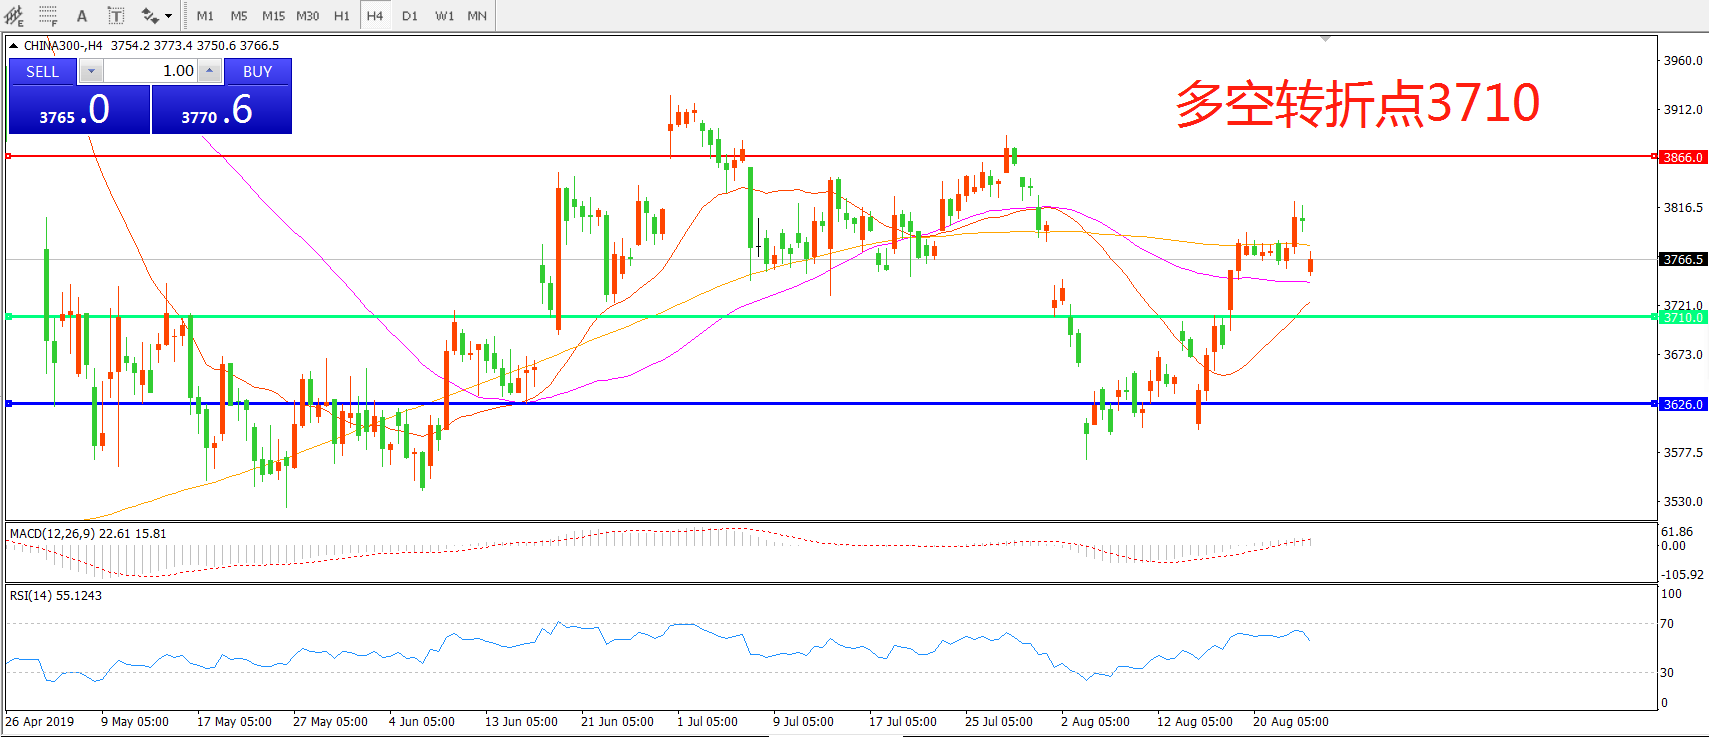
Task: Select the H1 timeframe button
Action: tap(342, 16)
